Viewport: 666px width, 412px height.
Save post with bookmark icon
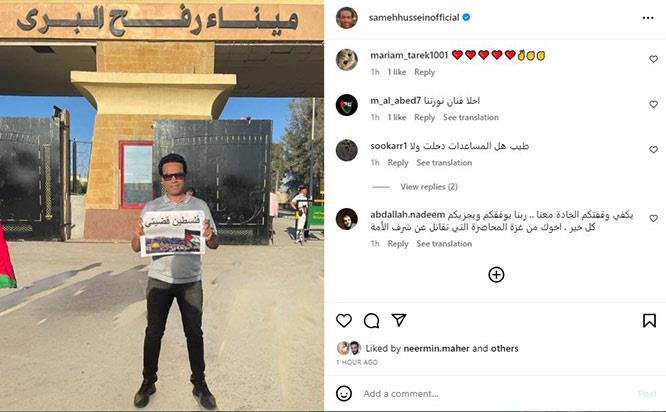click(x=649, y=321)
